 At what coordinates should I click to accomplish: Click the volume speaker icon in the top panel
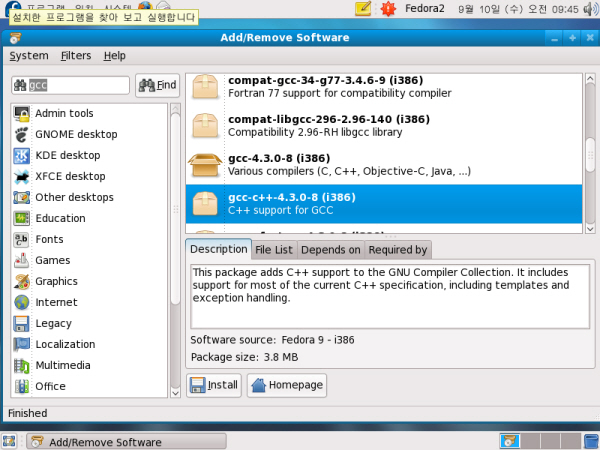591,9
